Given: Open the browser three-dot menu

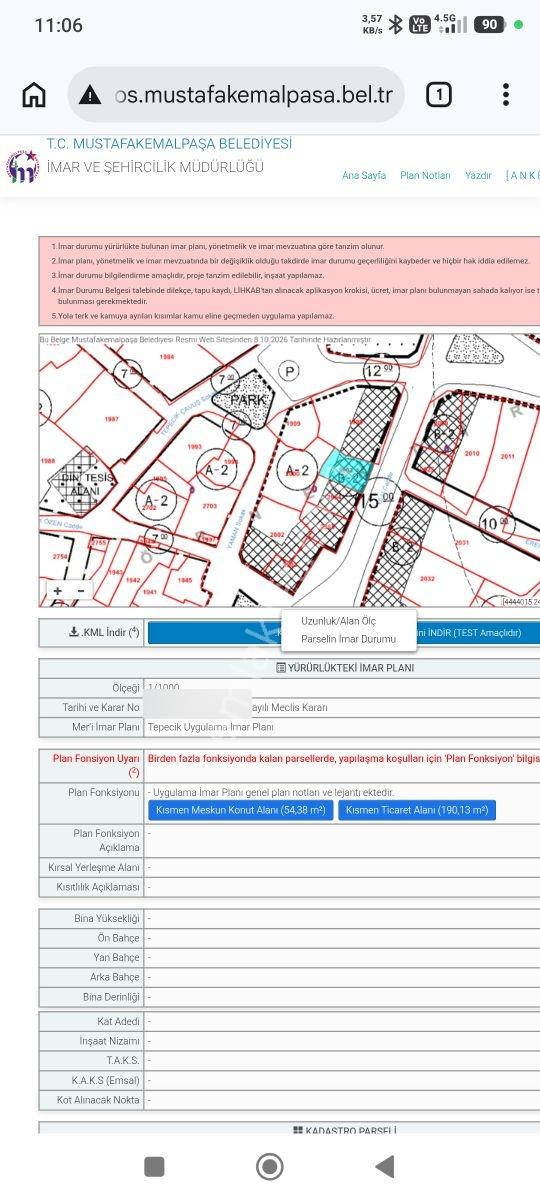Looking at the screenshot, I should 506,95.
